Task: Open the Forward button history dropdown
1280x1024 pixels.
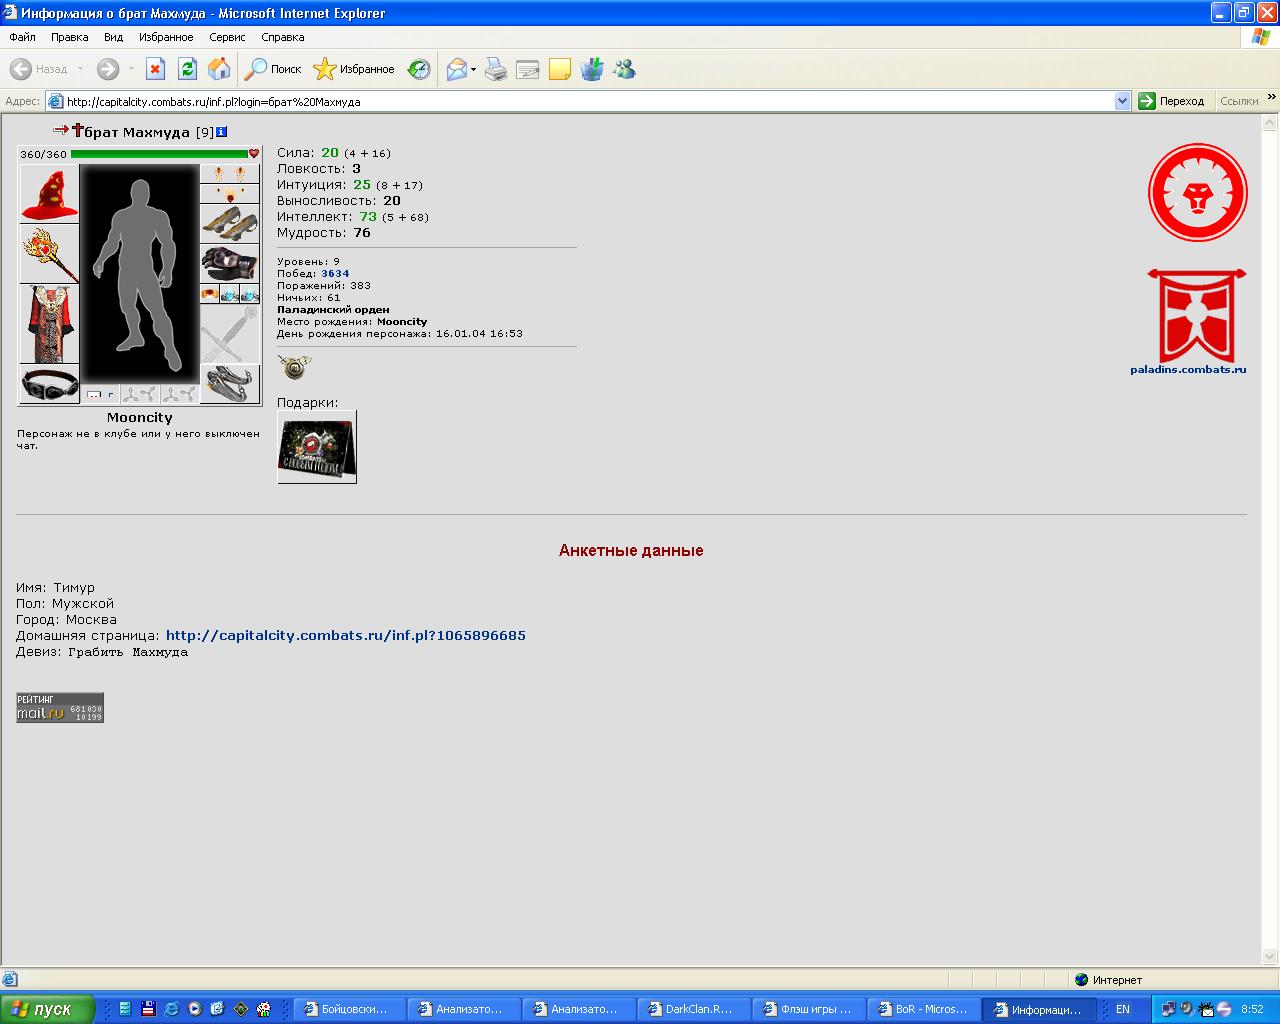Action: [131, 69]
